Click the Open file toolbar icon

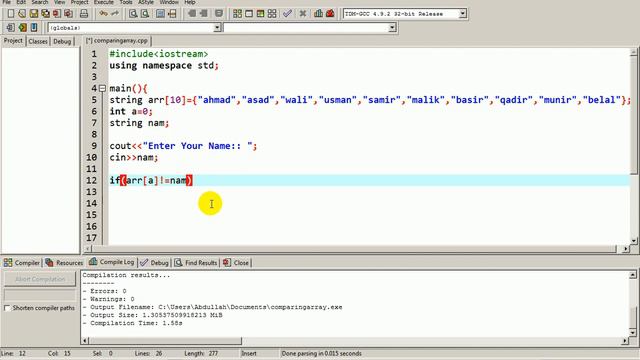(x=22, y=13)
